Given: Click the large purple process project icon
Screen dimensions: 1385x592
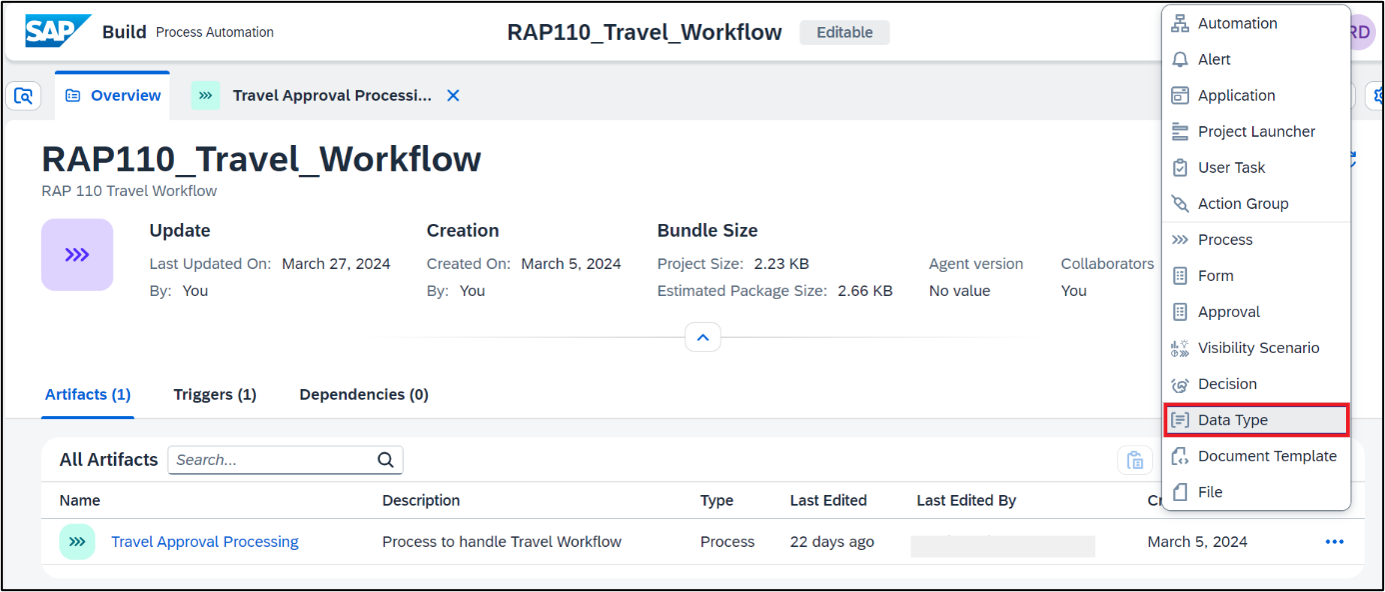Looking at the screenshot, I should [77, 255].
